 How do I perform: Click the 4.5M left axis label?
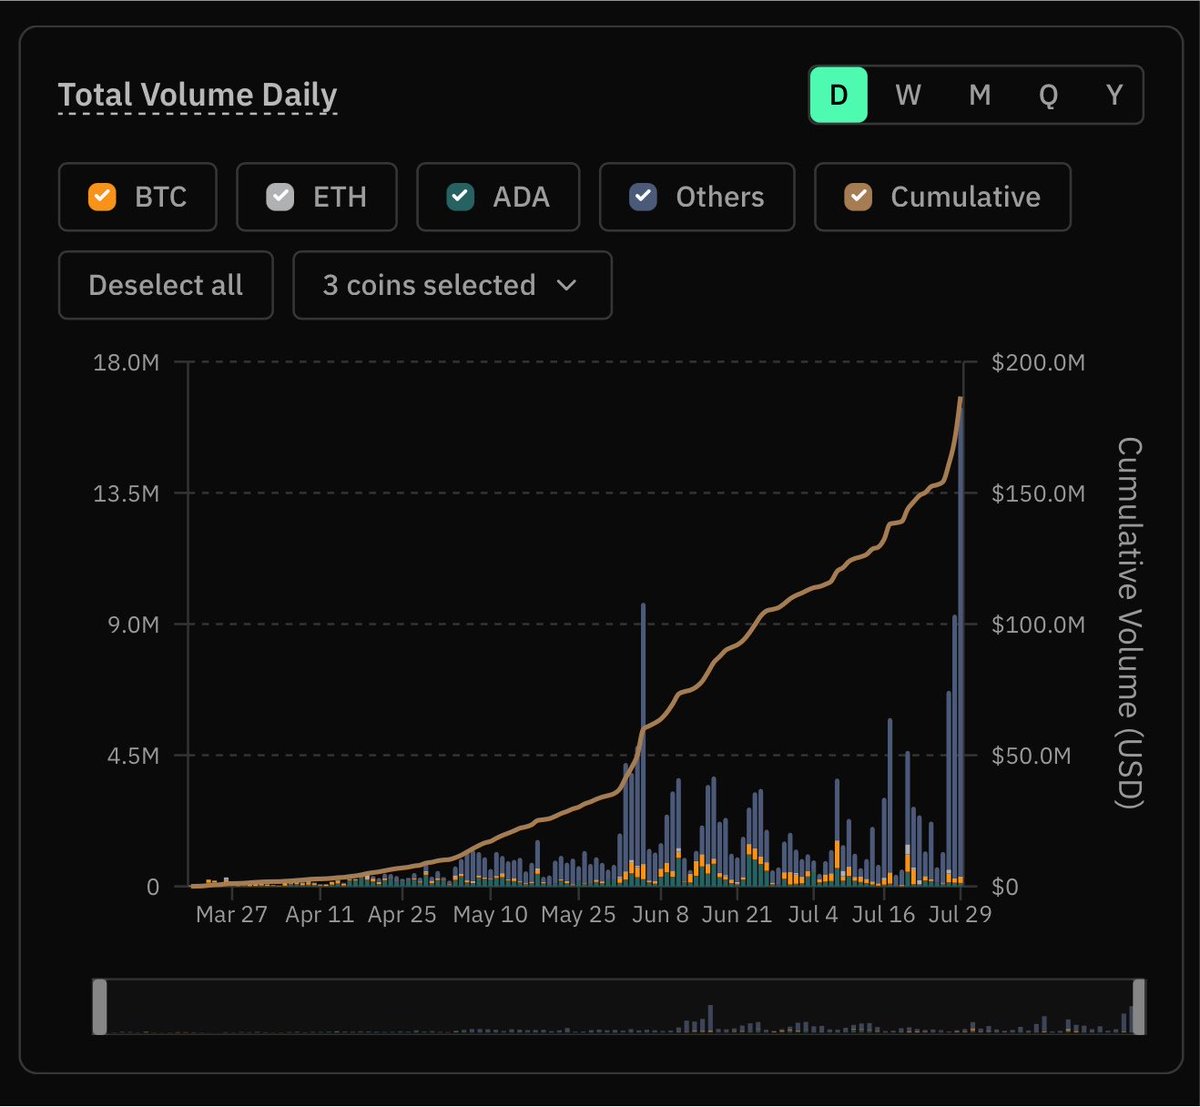[133, 755]
